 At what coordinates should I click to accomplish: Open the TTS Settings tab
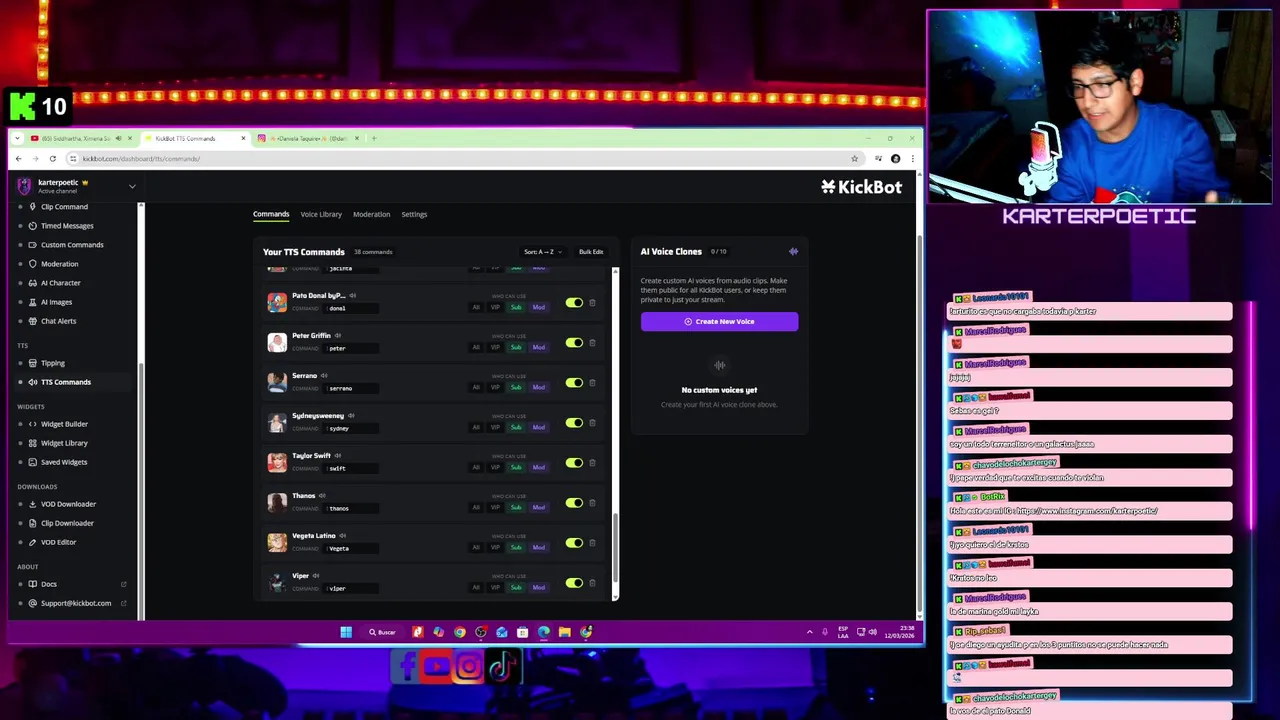pos(414,214)
